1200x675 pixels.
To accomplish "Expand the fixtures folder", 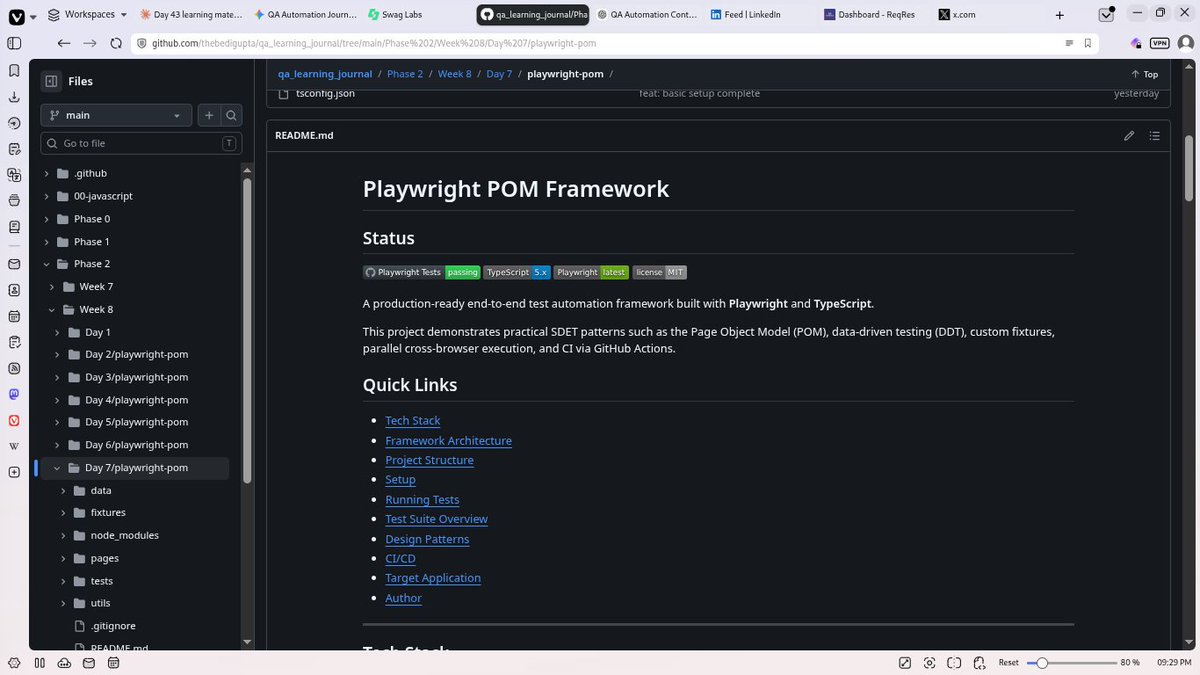I will coord(63,513).
